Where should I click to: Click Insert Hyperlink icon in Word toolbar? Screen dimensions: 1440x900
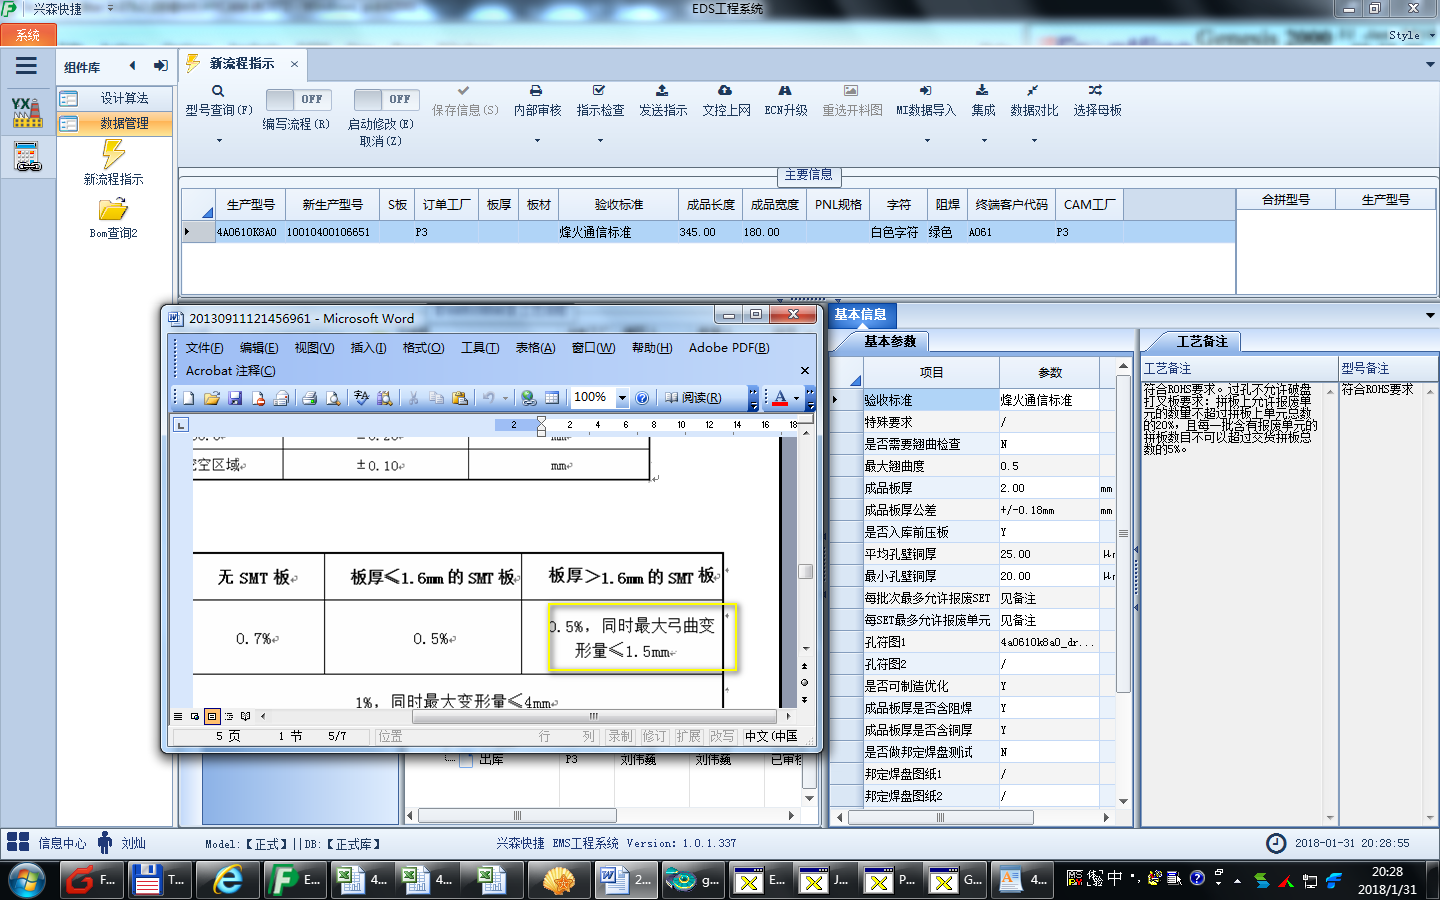tap(528, 398)
